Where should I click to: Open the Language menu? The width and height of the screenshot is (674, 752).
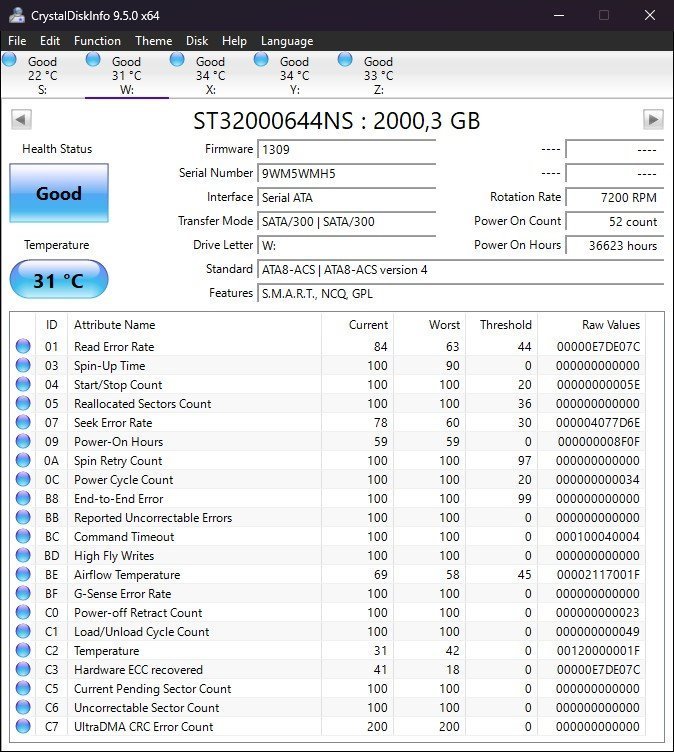tap(287, 41)
